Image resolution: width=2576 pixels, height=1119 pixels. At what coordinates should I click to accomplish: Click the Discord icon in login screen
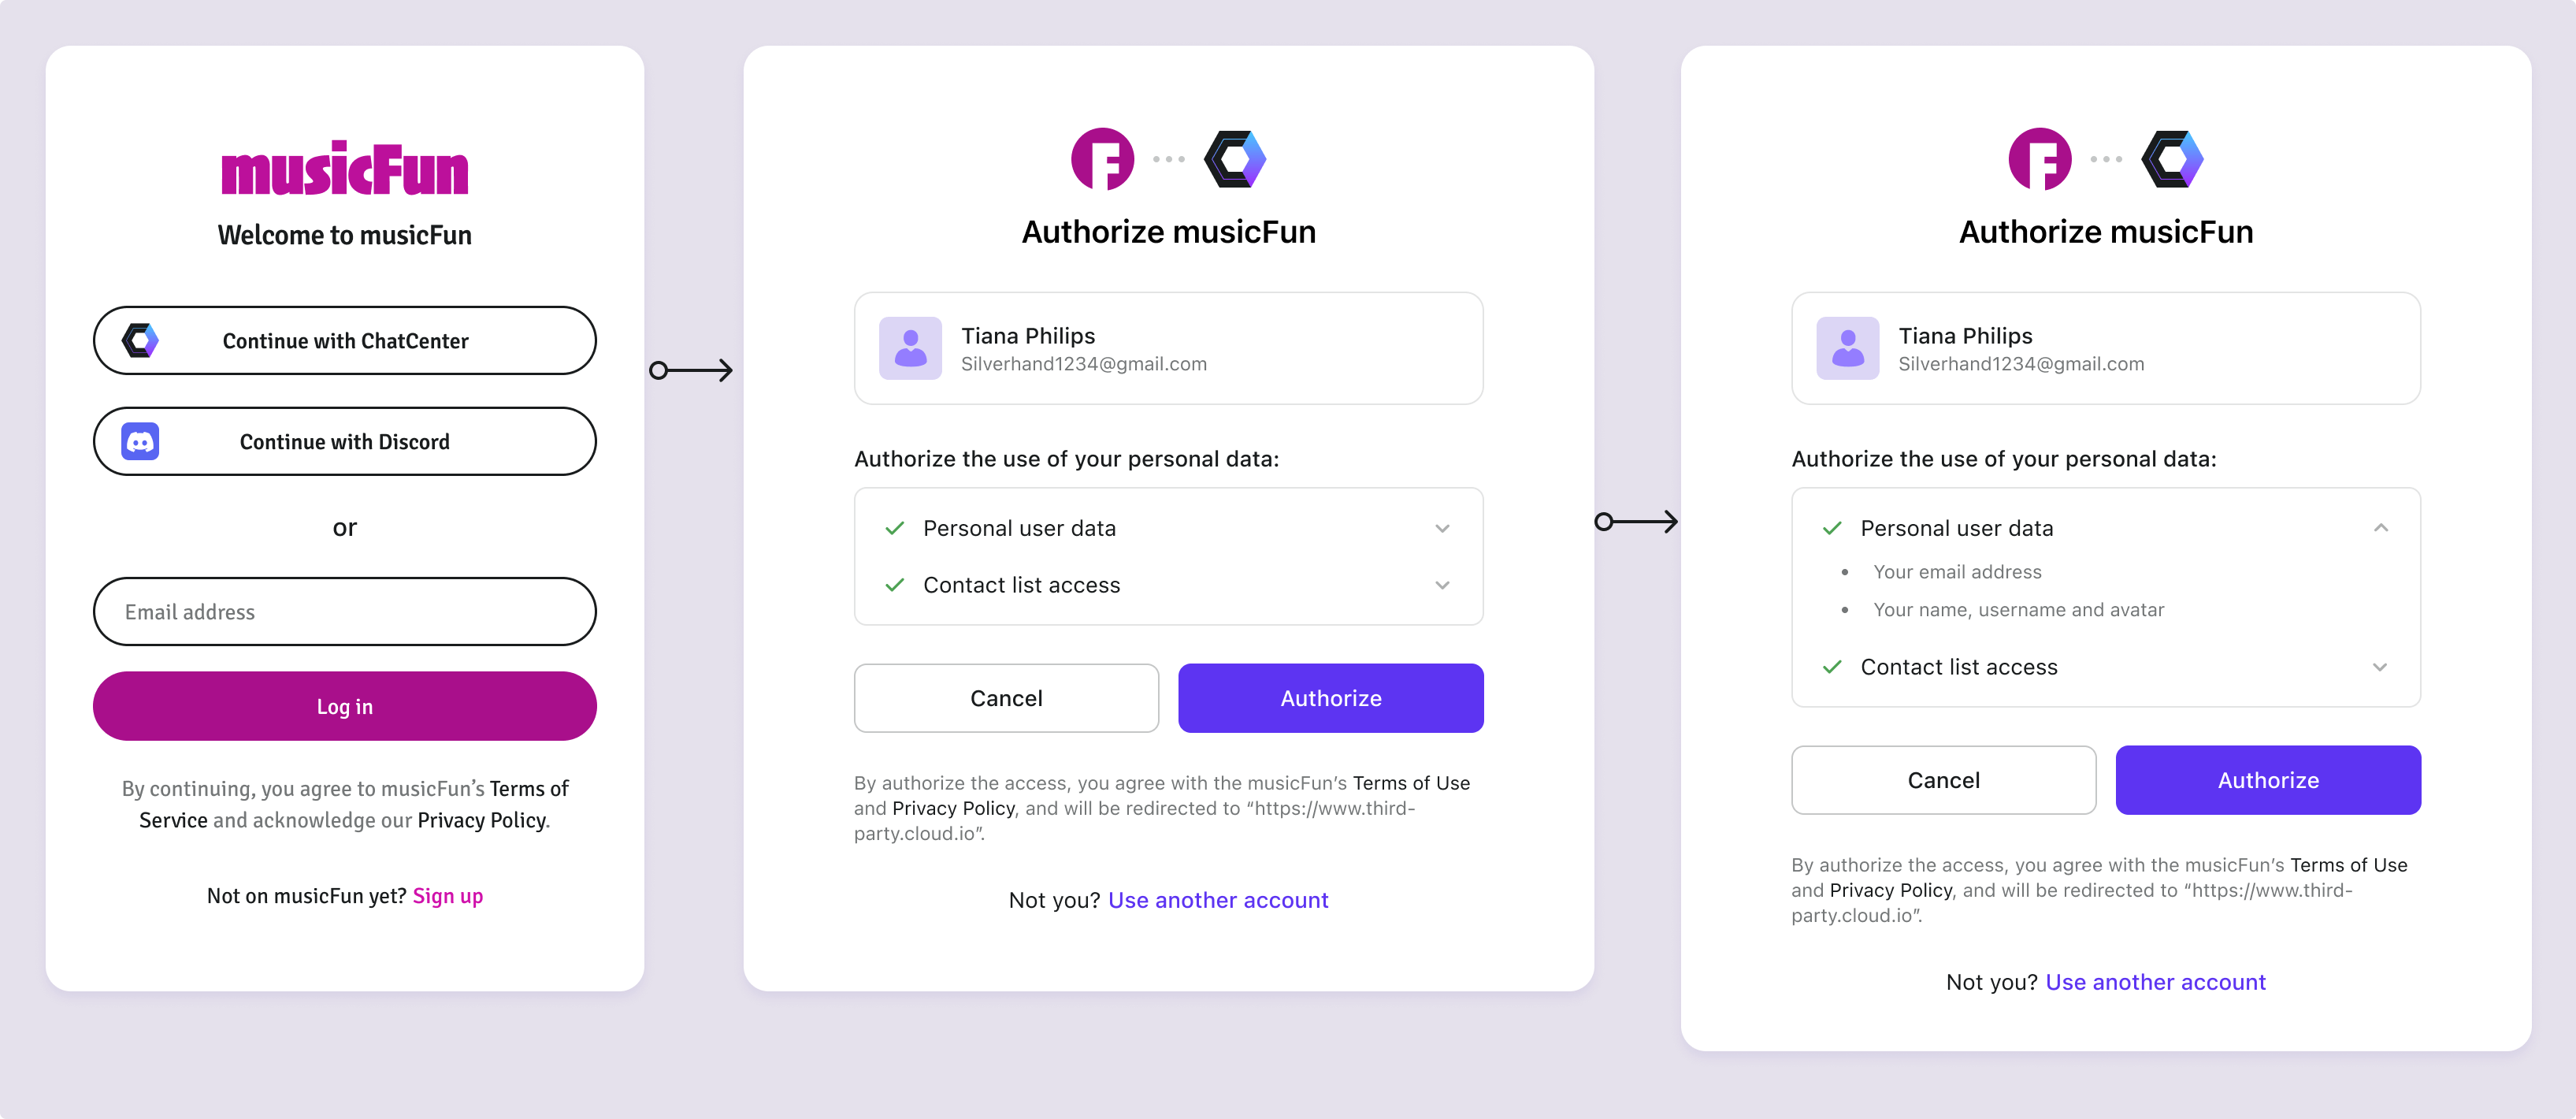click(141, 441)
